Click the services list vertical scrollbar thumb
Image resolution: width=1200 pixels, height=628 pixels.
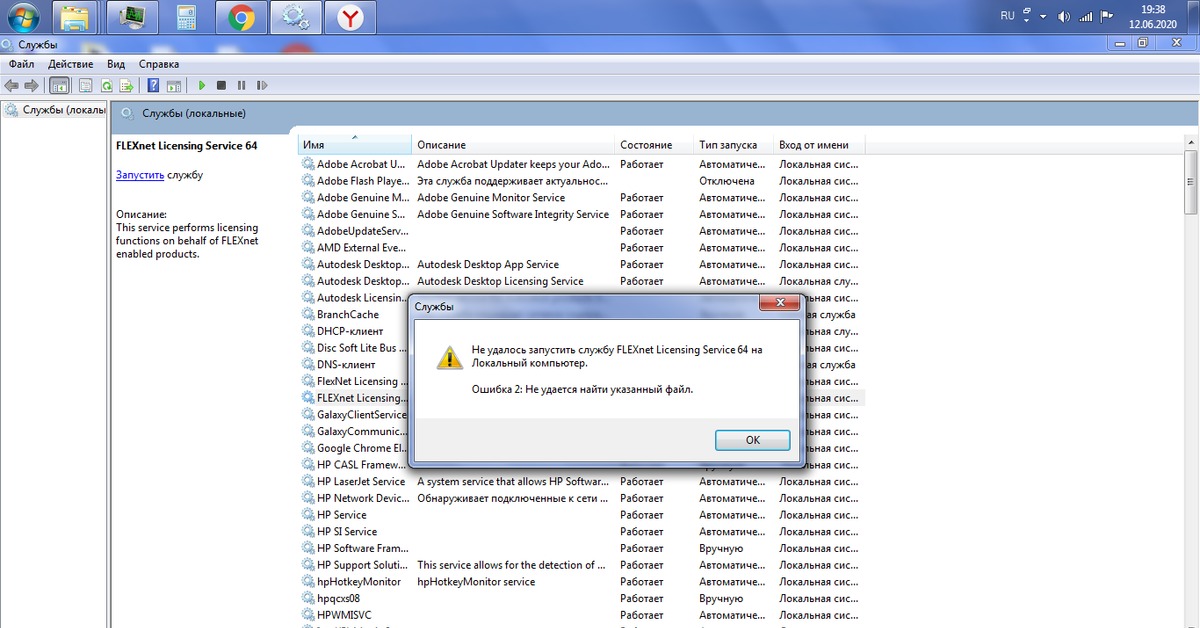1192,180
